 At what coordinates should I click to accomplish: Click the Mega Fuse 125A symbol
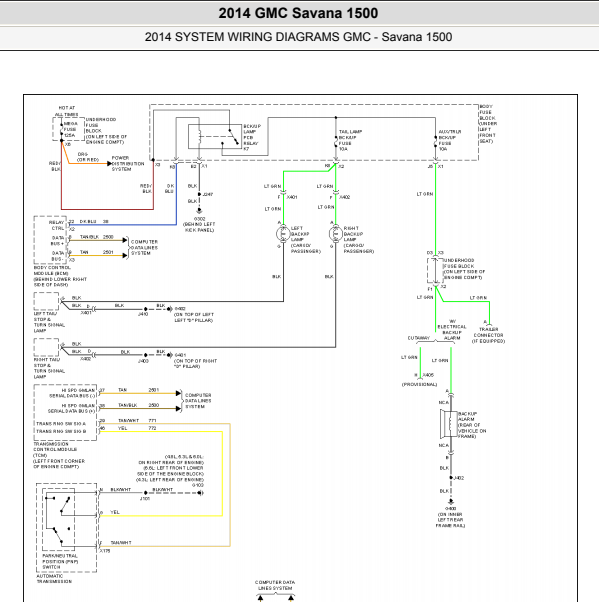(x=61, y=129)
